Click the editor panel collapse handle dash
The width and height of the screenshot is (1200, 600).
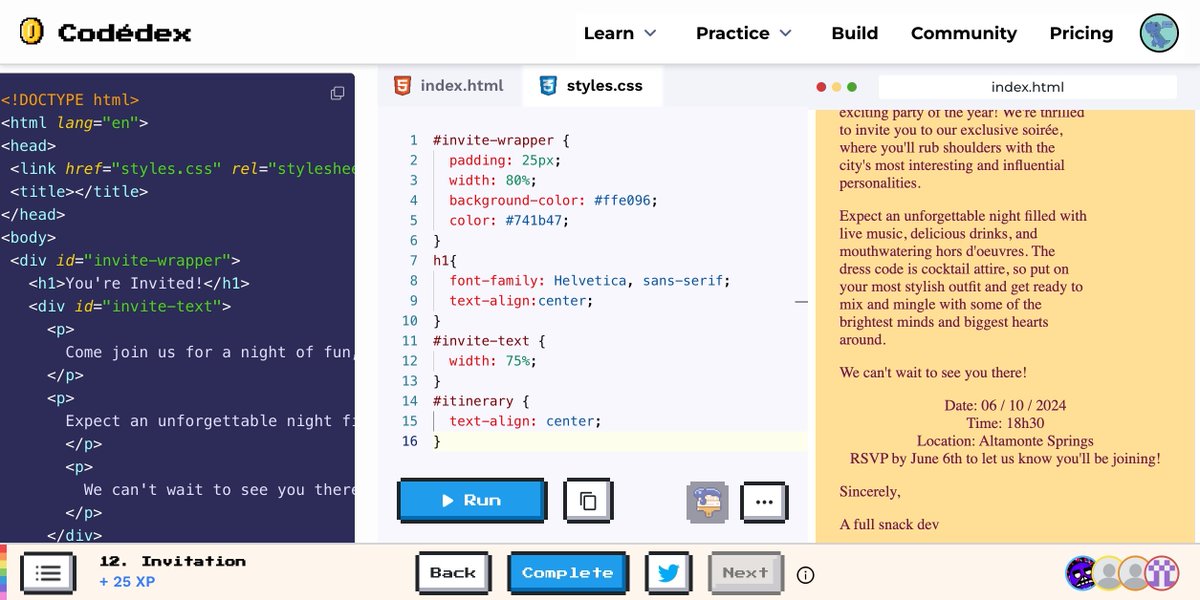click(x=801, y=300)
